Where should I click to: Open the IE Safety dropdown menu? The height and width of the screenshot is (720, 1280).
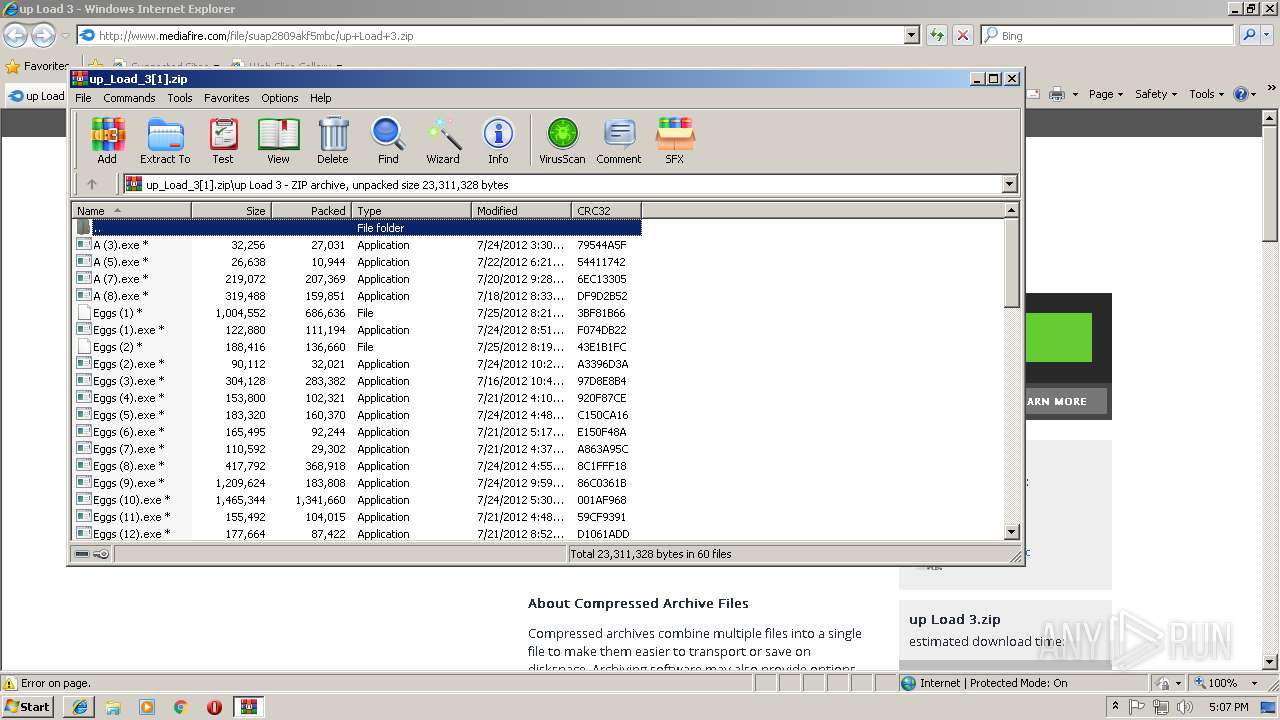tap(1156, 94)
